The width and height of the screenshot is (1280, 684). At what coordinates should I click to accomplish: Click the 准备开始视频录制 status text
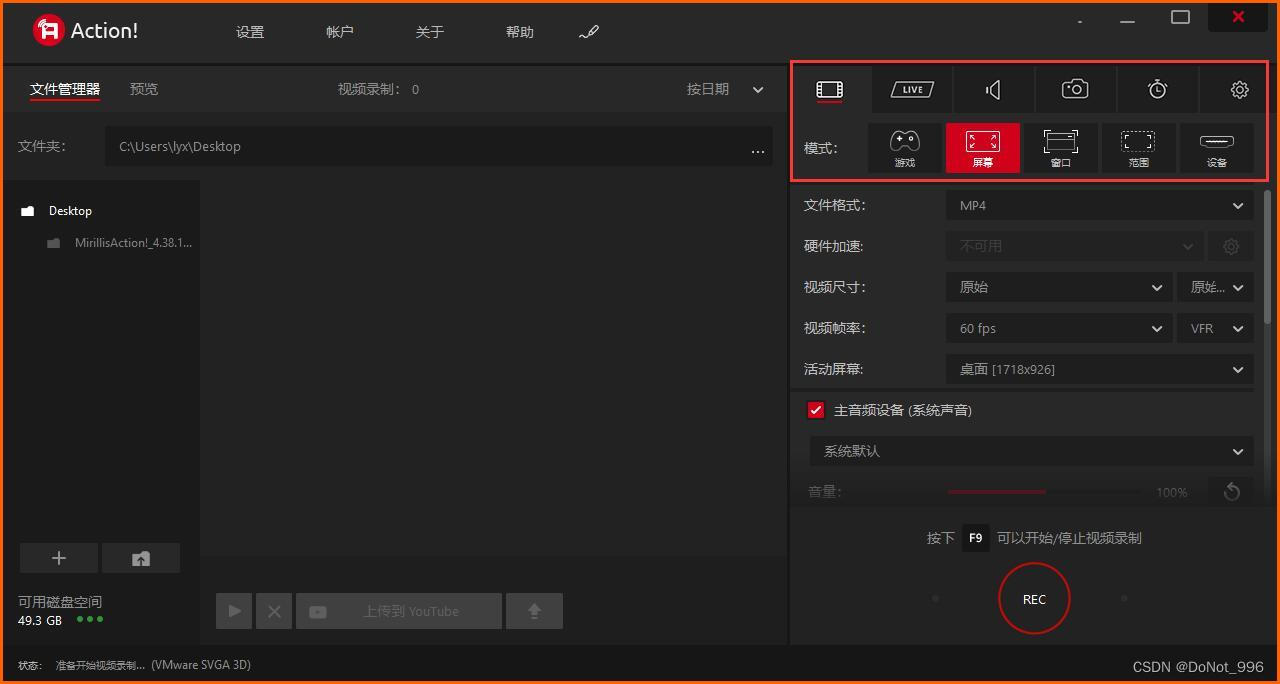pyautogui.click(x=100, y=665)
